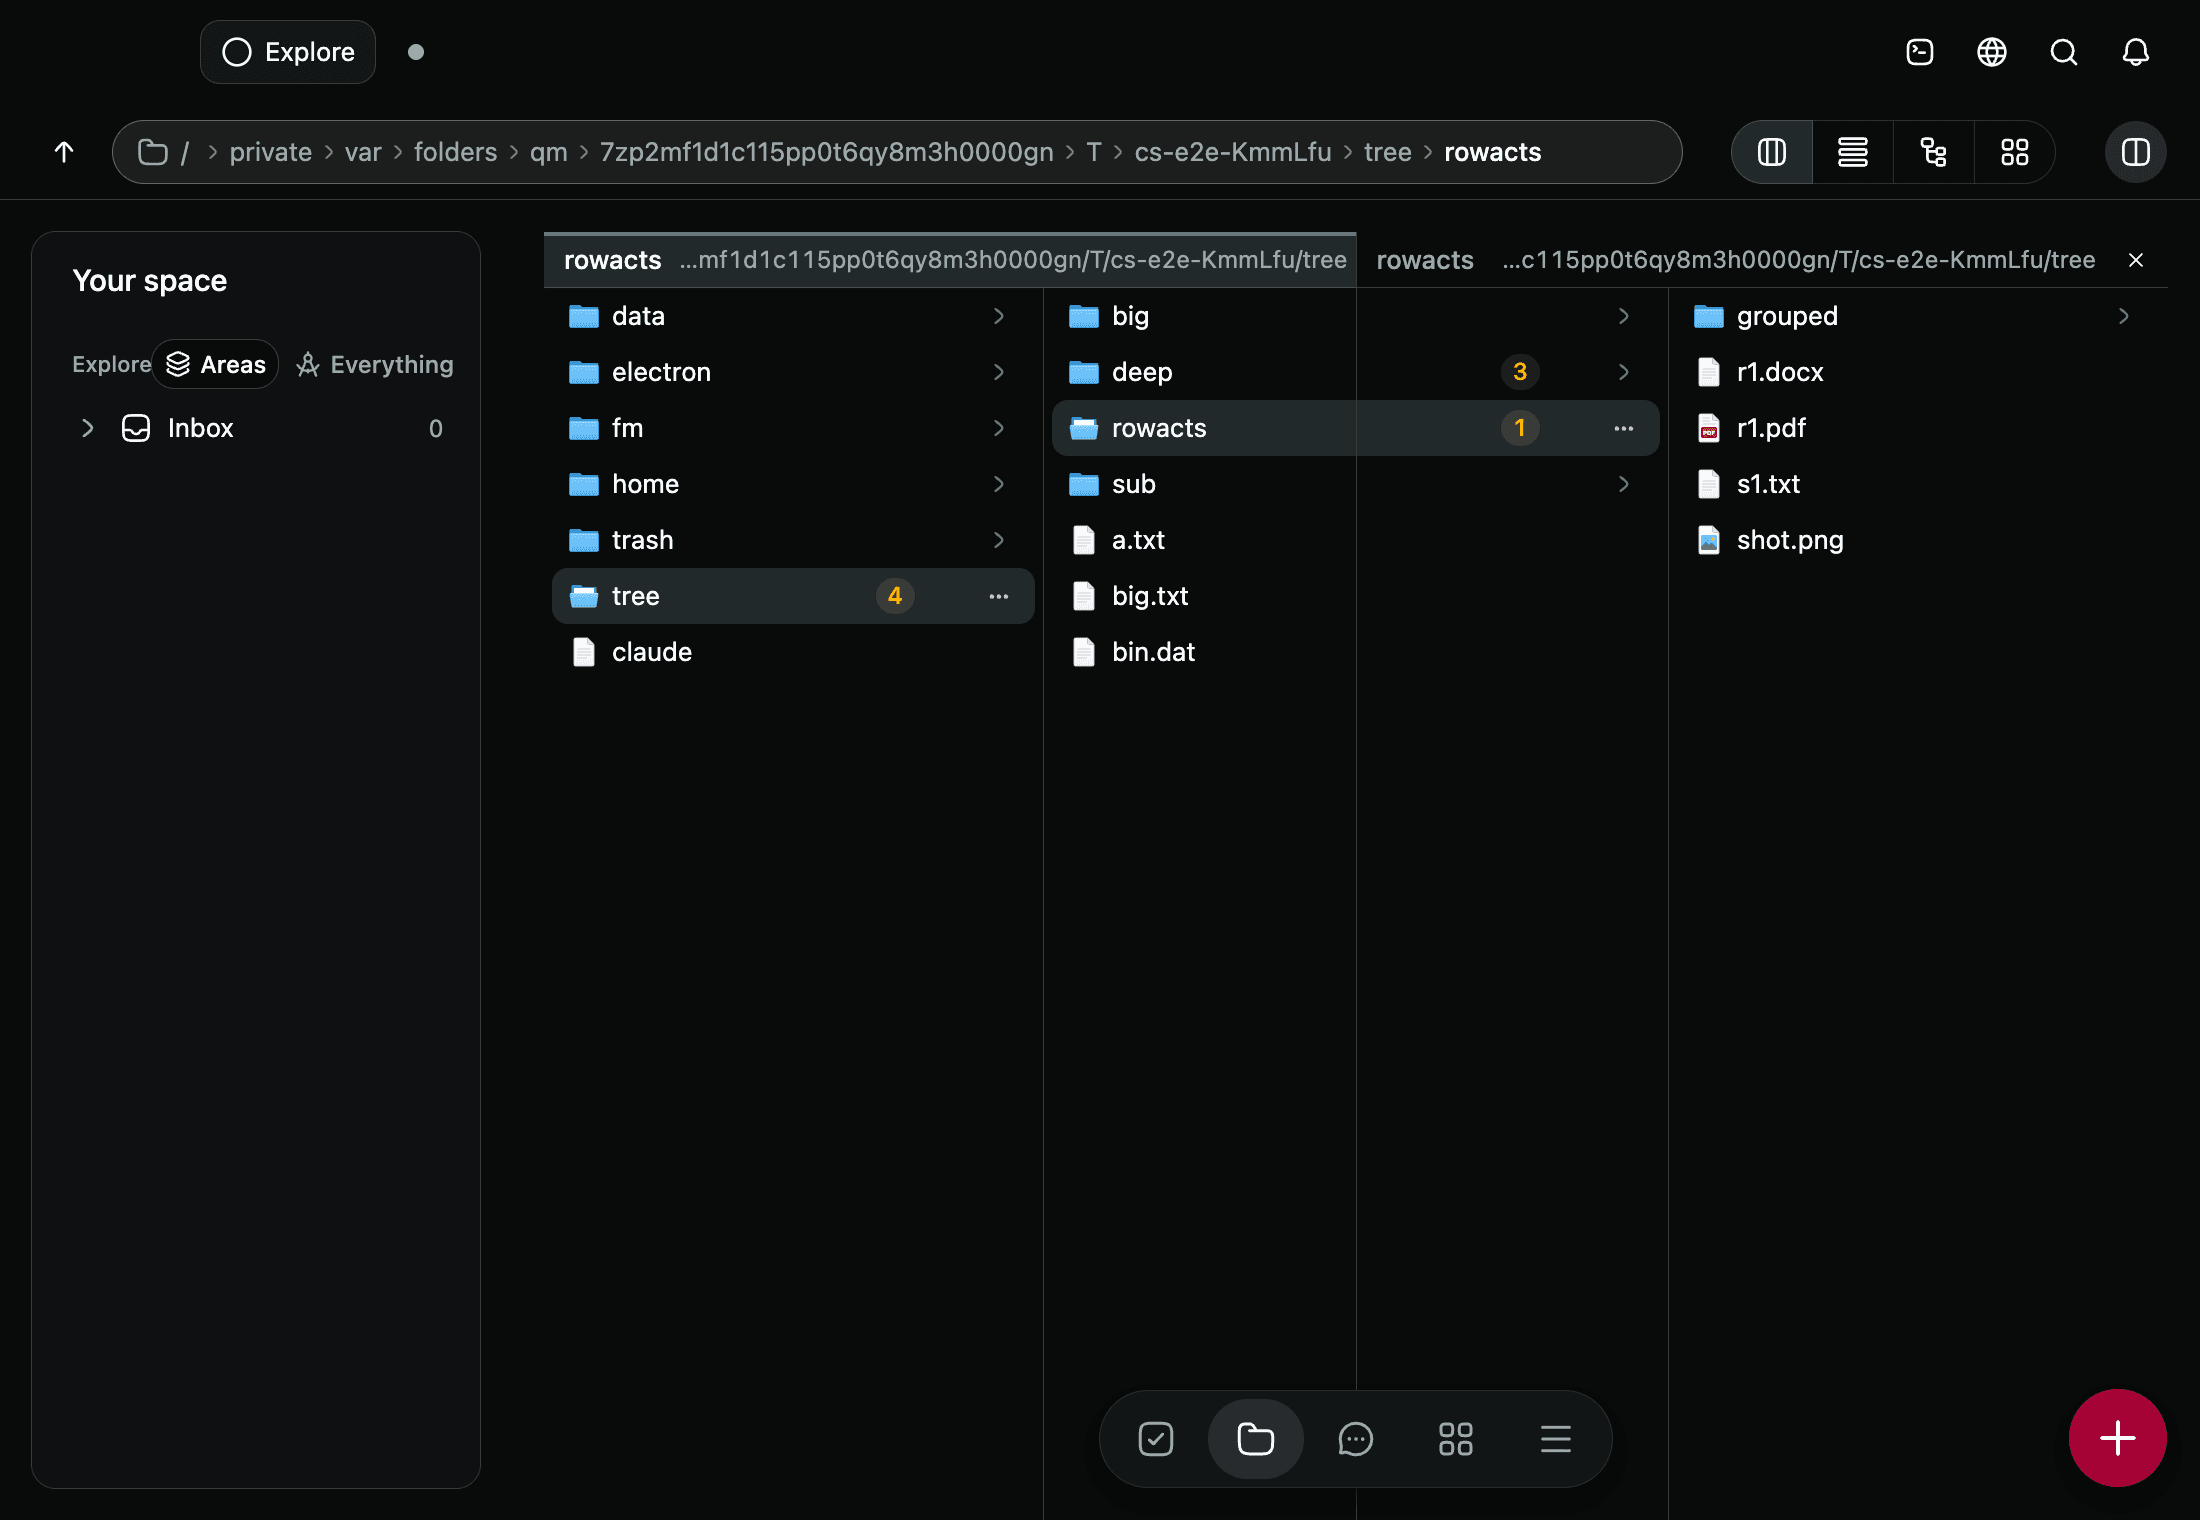Open Inbox in the sidebar
This screenshot has height=1520, width=2200.
point(256,428)
